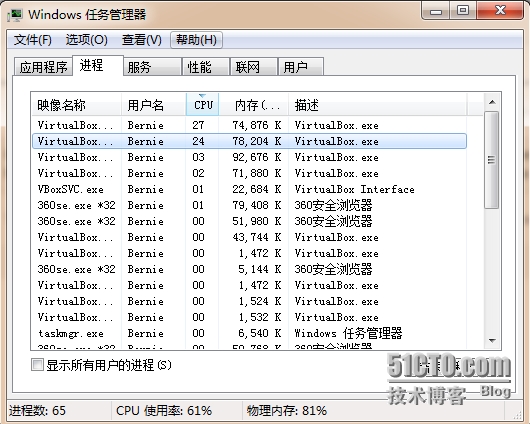Click the Windows 任务管理器 description cell
This screenshot has width=530, height=424.
(348, 333)
